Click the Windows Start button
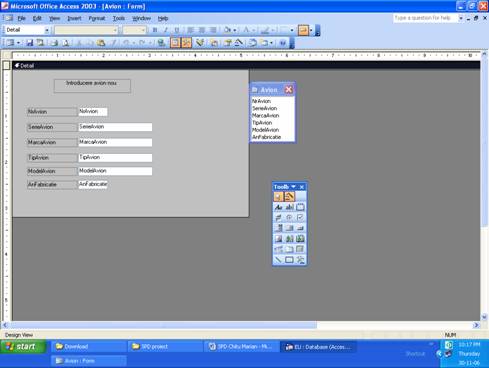The image size is (489, 368). (23, 347)
